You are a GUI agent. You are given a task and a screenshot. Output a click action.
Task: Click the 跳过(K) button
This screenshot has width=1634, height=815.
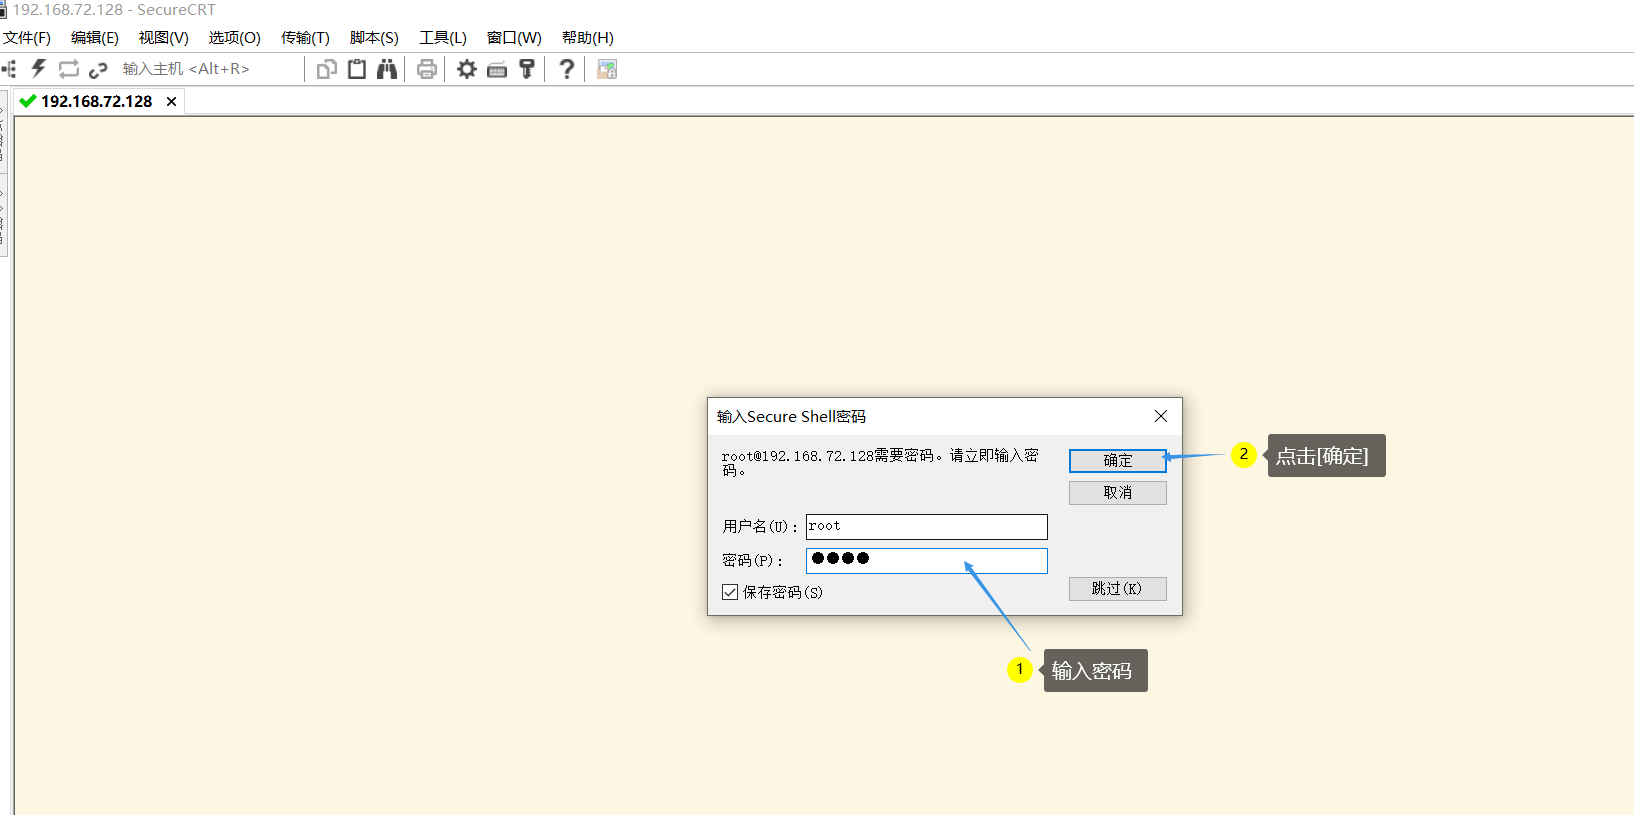pos(1117,589)
